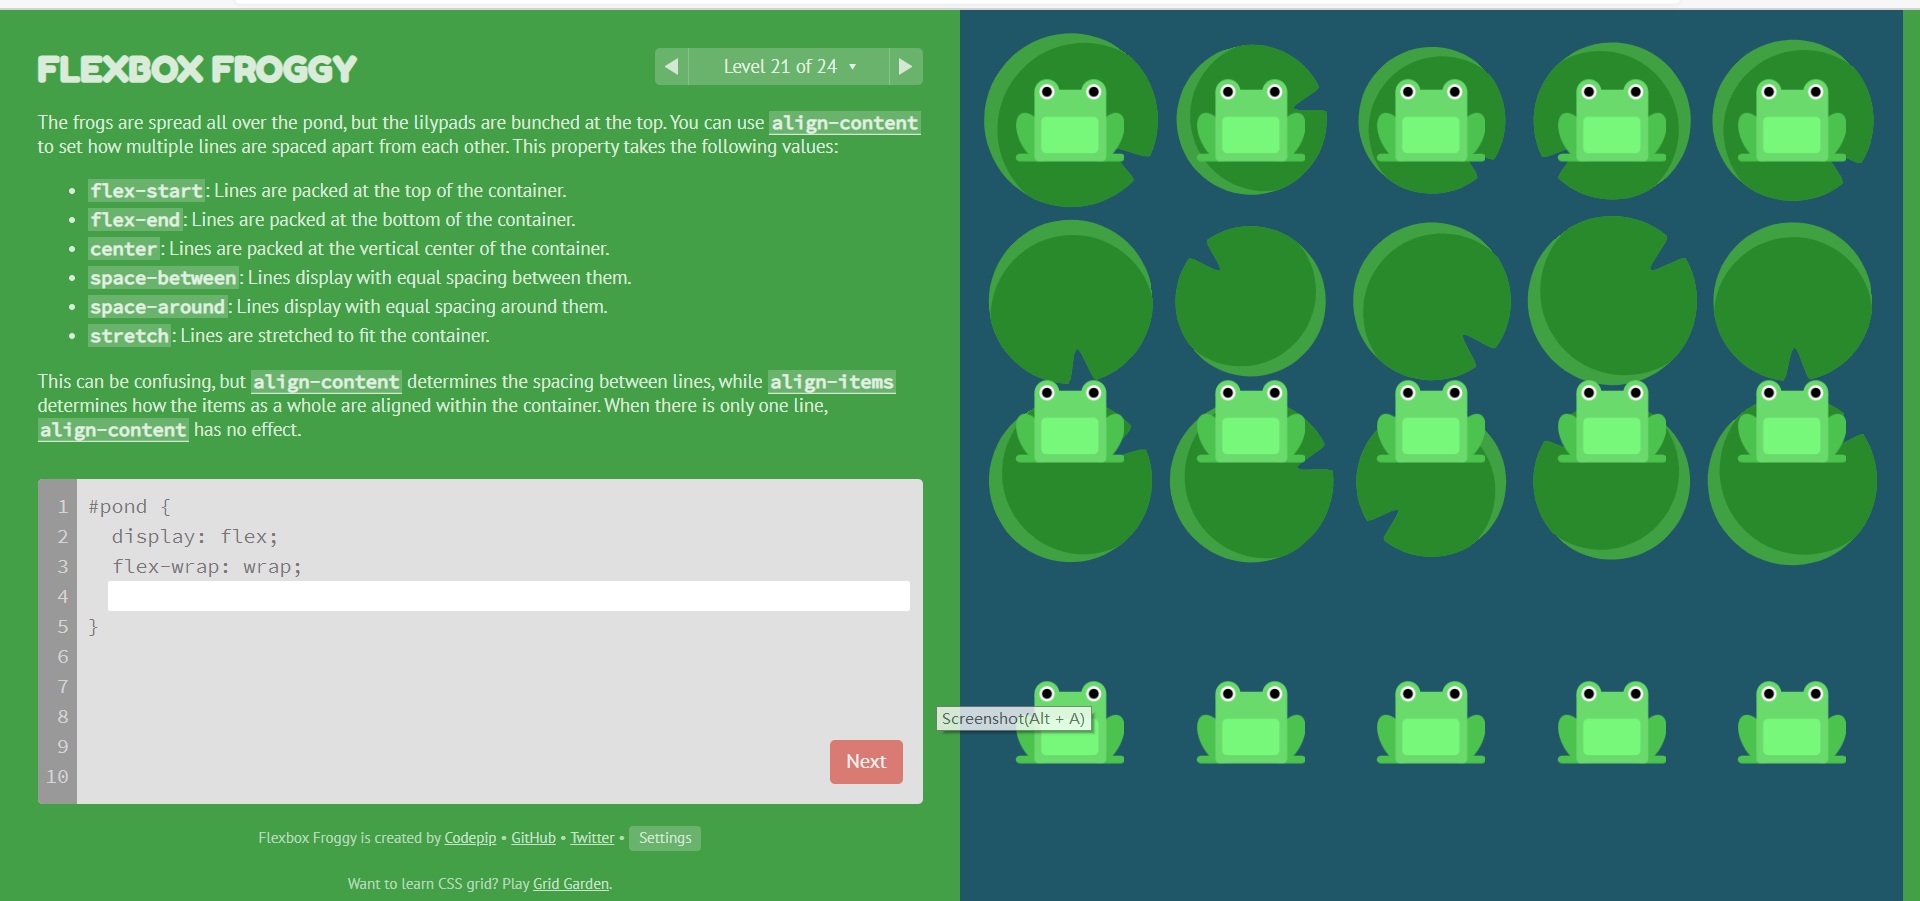
Task: Open the GitHub link
Action: tap(532, 838)
